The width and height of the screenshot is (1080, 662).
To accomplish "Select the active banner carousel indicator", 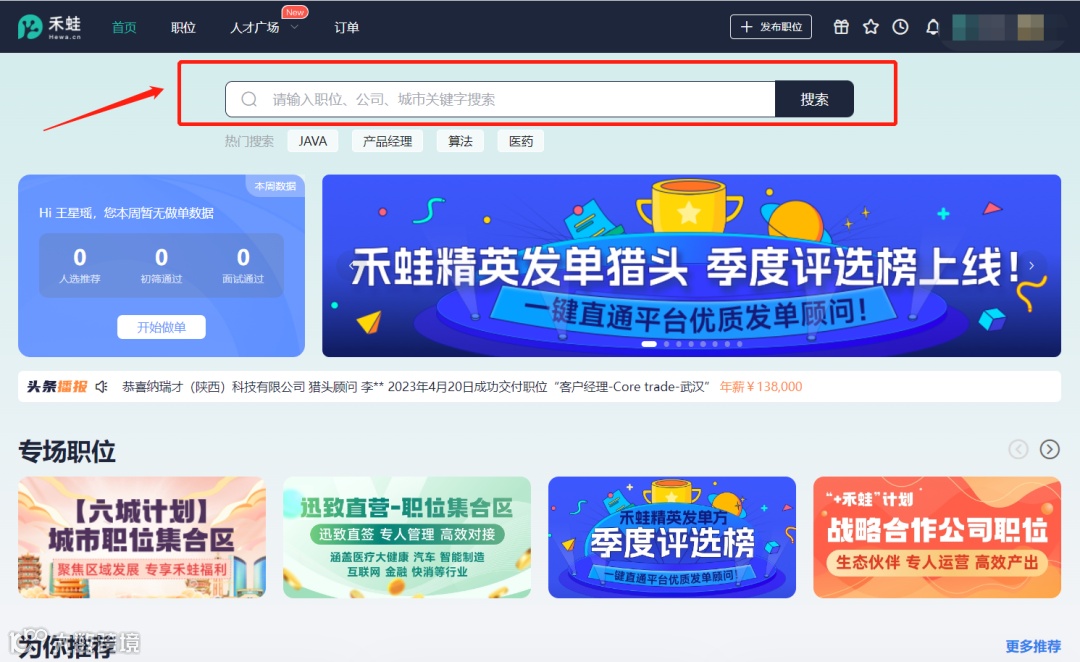I will click(x=649, y=344).
